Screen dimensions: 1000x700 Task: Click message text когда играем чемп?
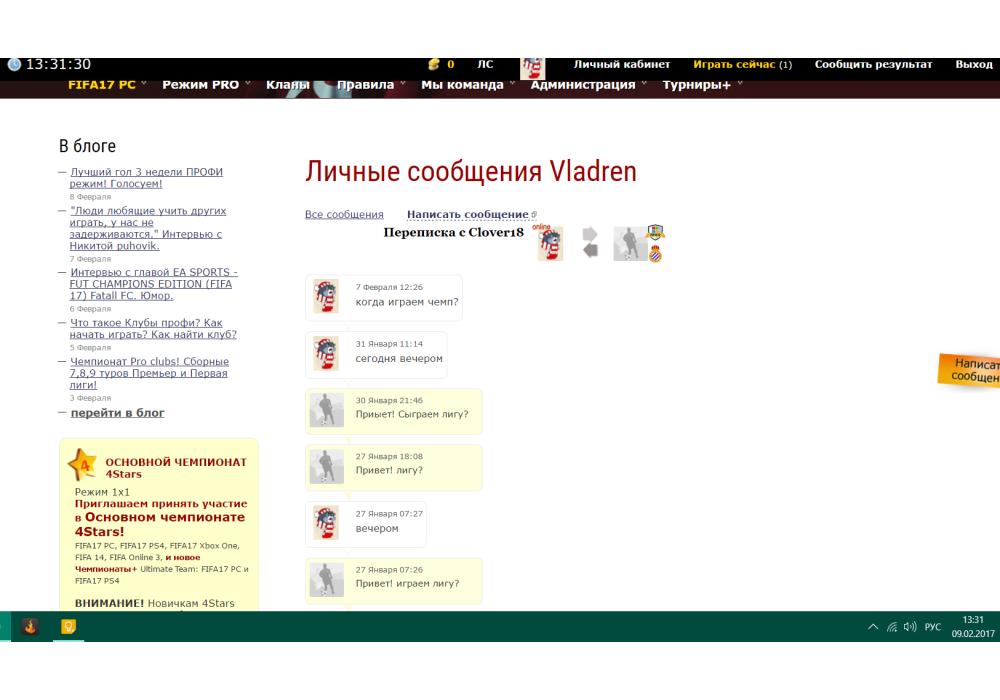click(x=407, y=302)
